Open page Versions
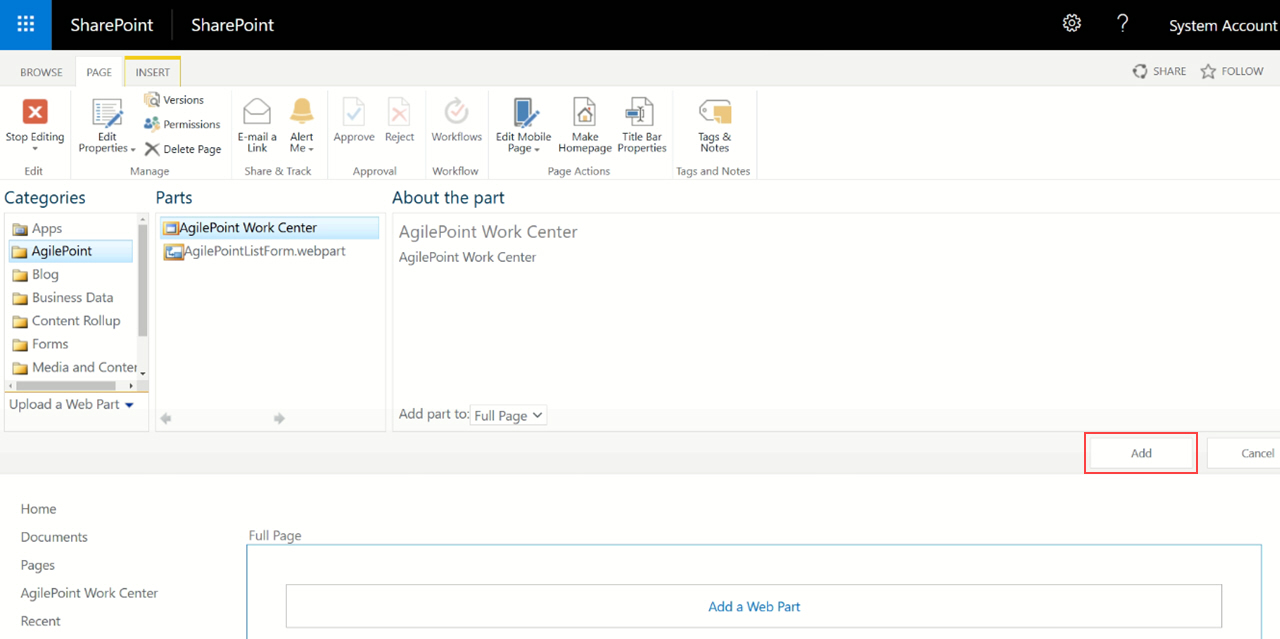Image resolution: width=1280 pixels, height=639 pixels. tap(174, 100)
